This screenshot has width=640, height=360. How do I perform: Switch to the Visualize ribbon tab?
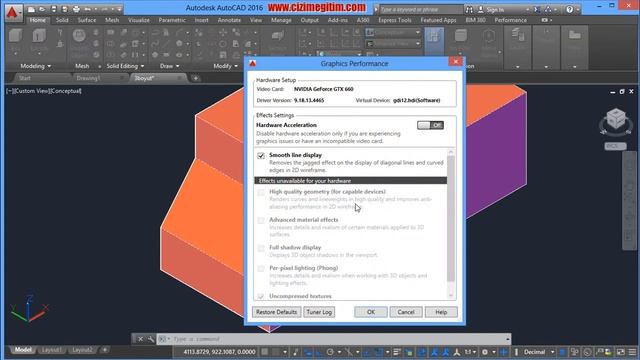[139, 20]
